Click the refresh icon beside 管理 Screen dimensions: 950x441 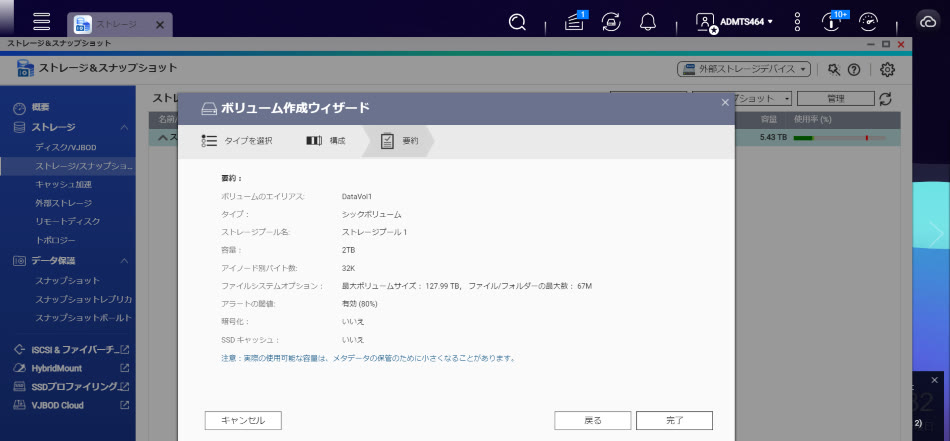(x=885, y=99)
